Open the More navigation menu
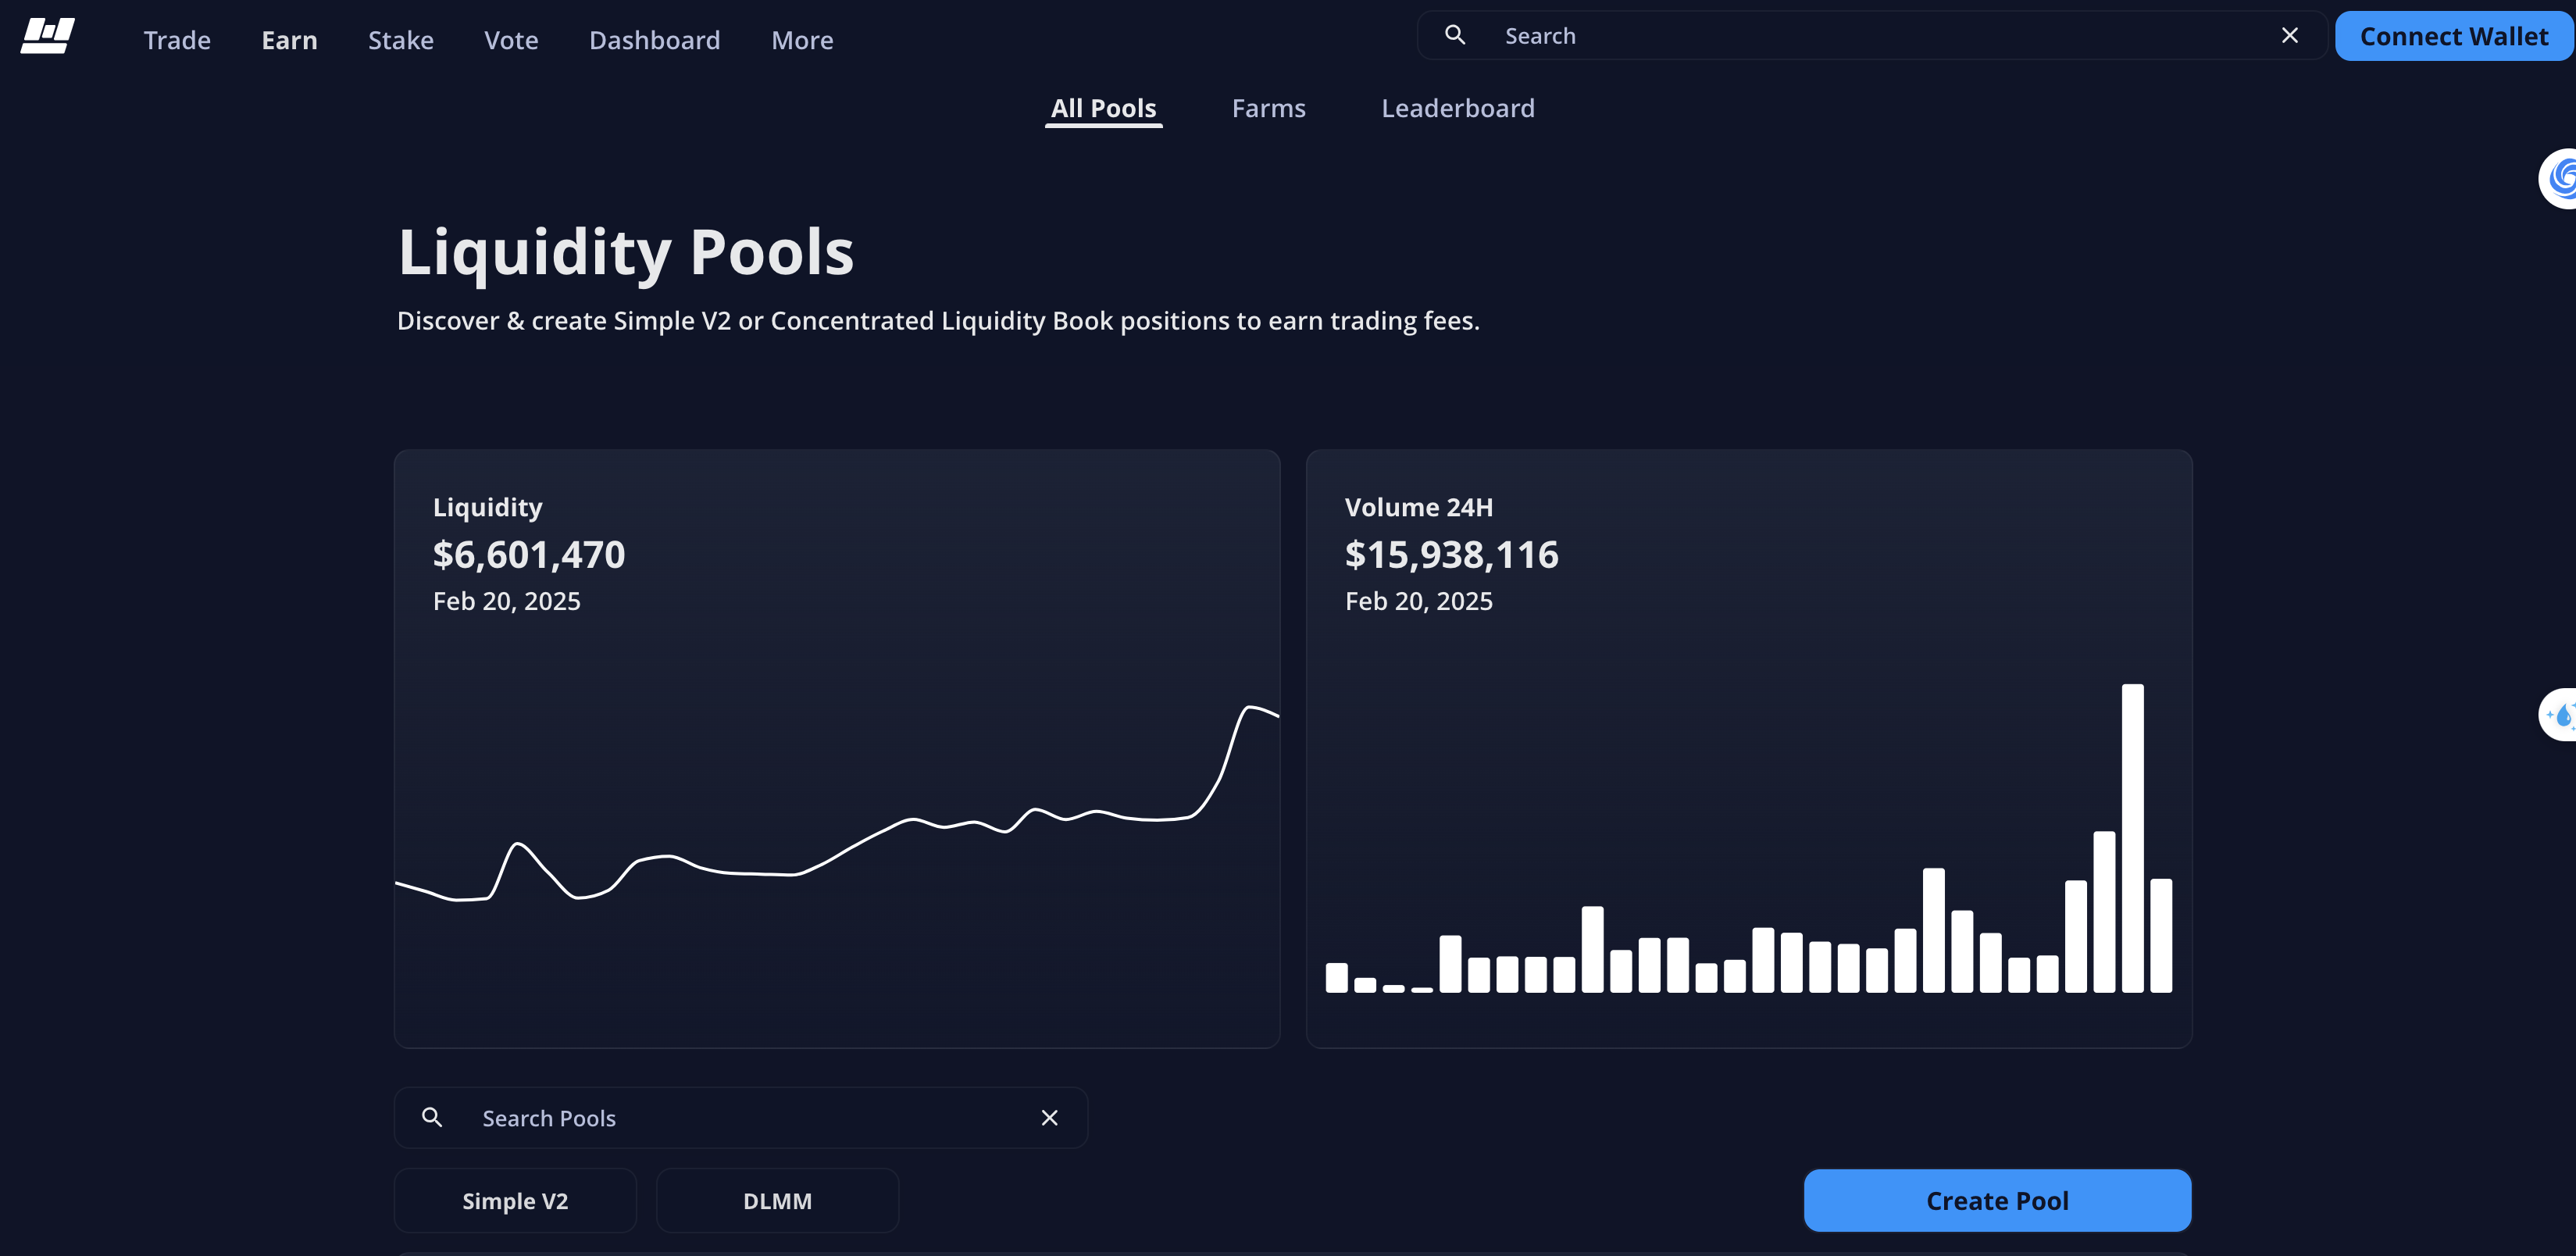This screenshot has width=2576, height=1256. (x=801, y=40)
